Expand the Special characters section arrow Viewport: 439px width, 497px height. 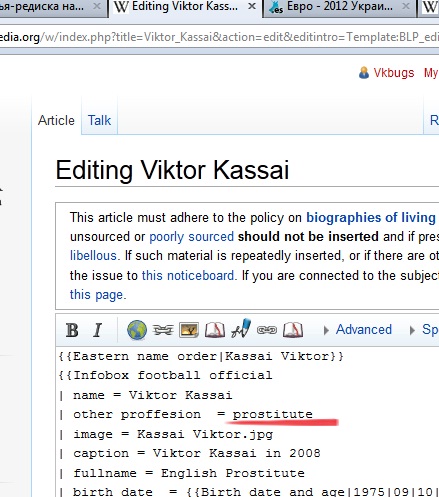coord(412,330)
